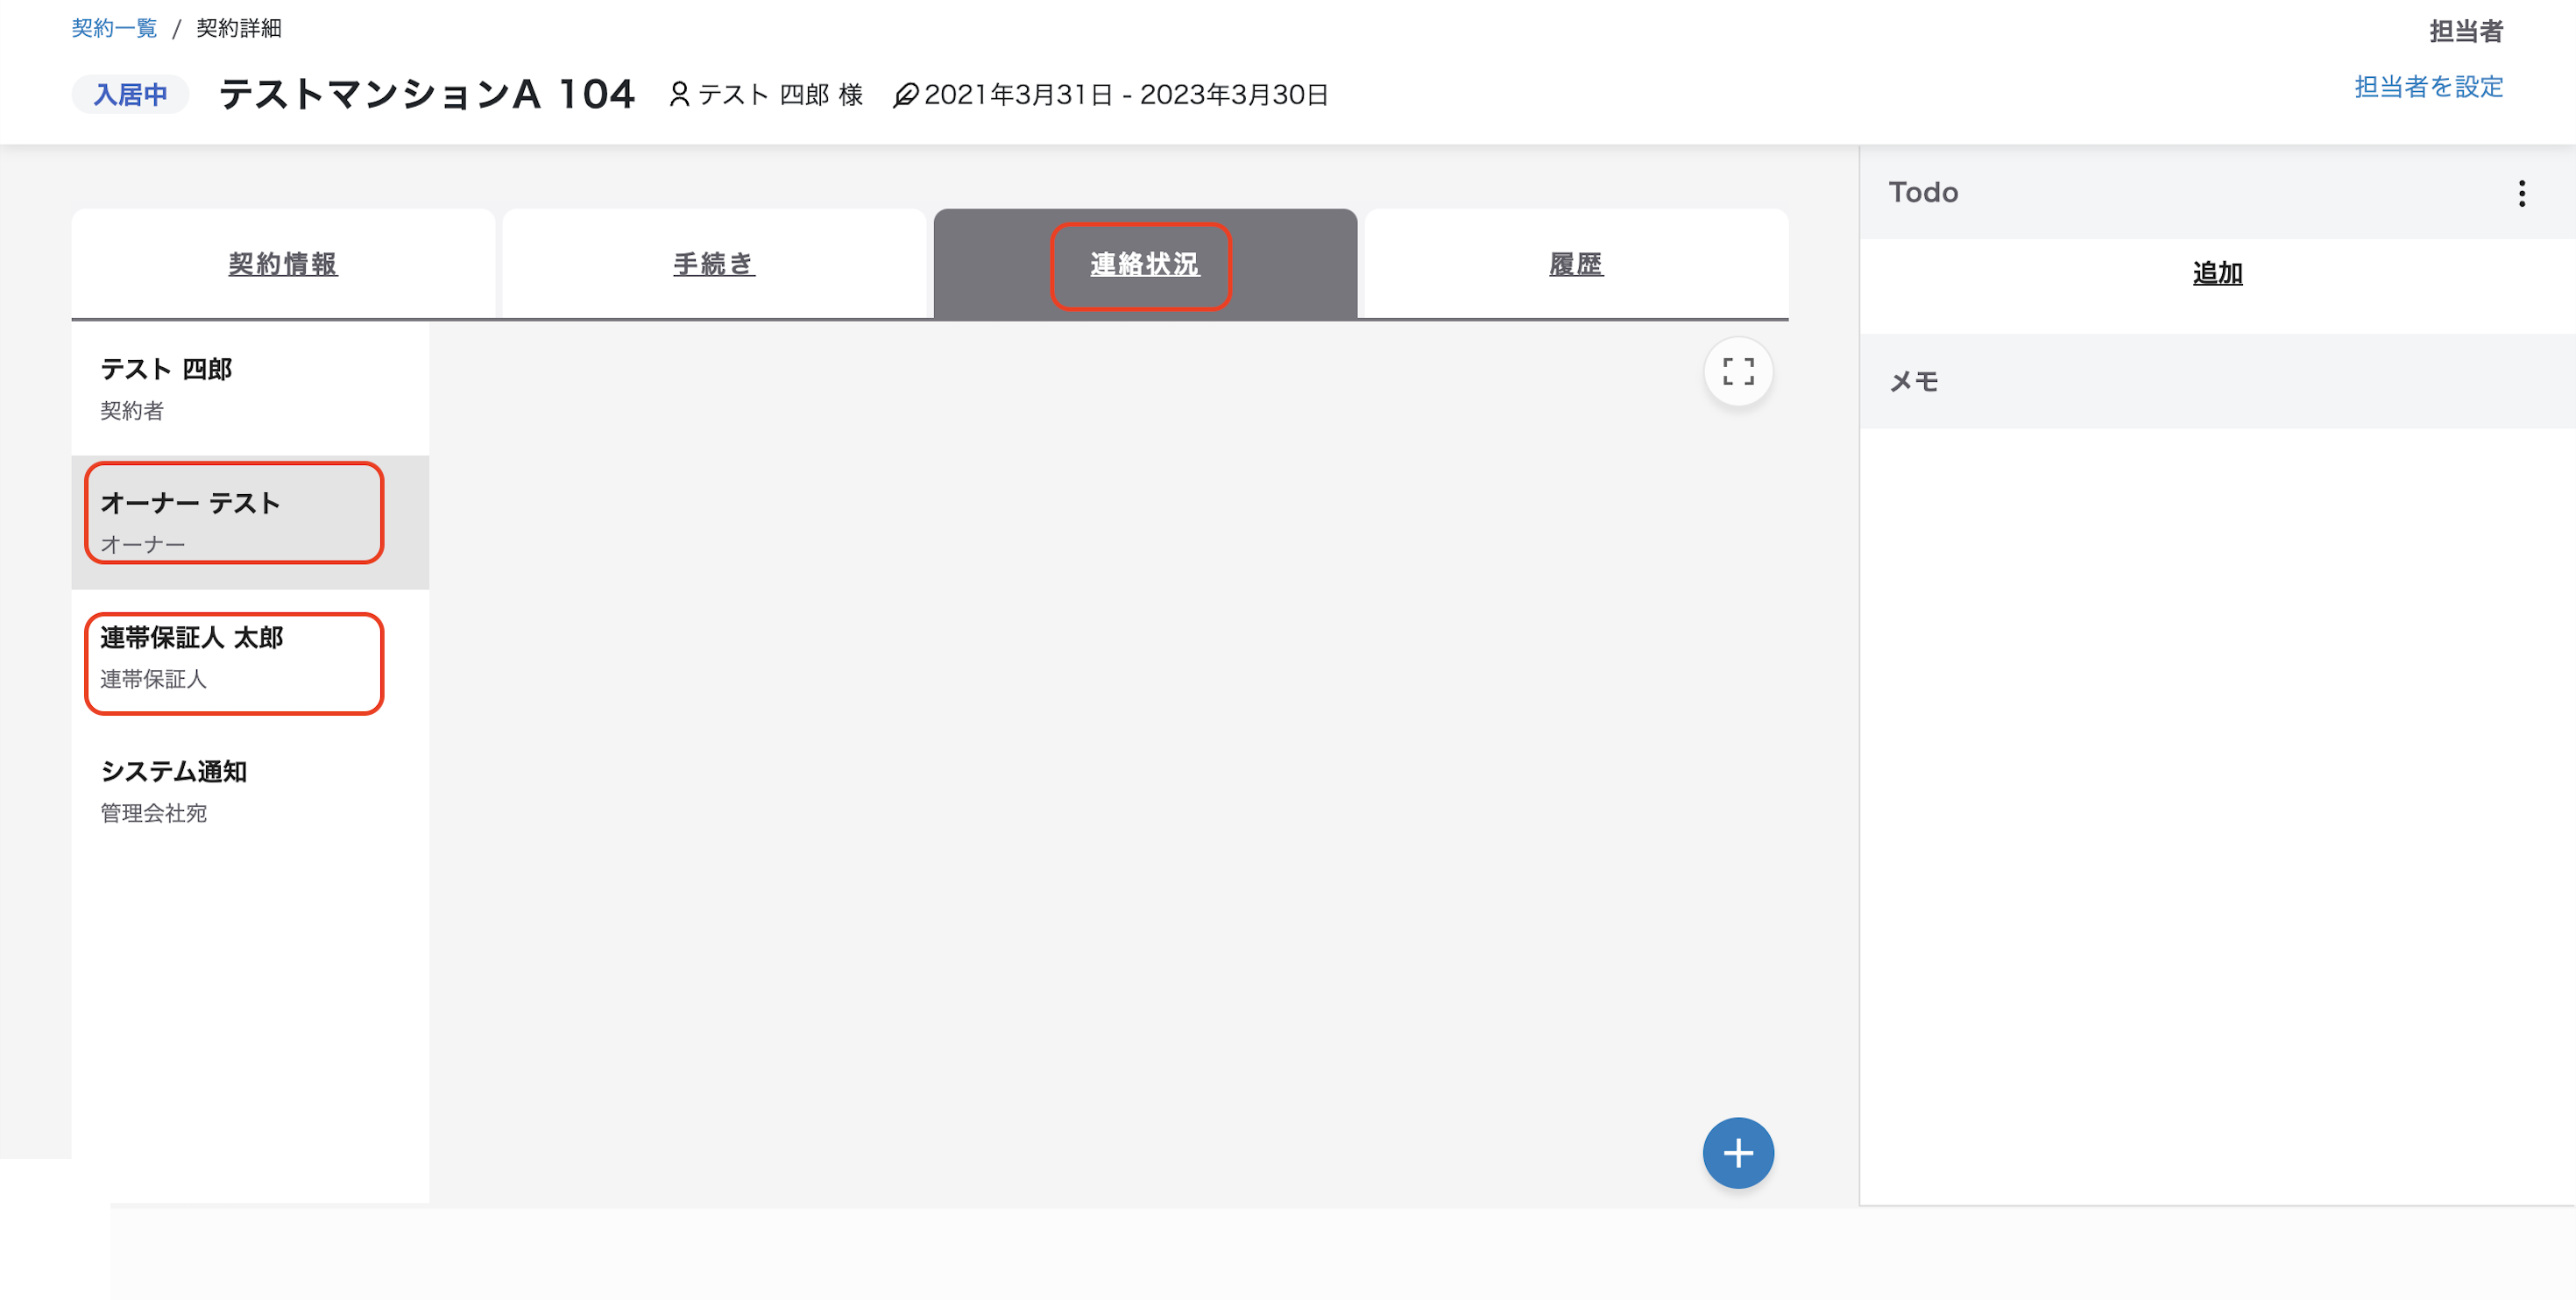2576x1300 pixels.
Task: Select contact オーナー テスト
Action: [250, 522]
